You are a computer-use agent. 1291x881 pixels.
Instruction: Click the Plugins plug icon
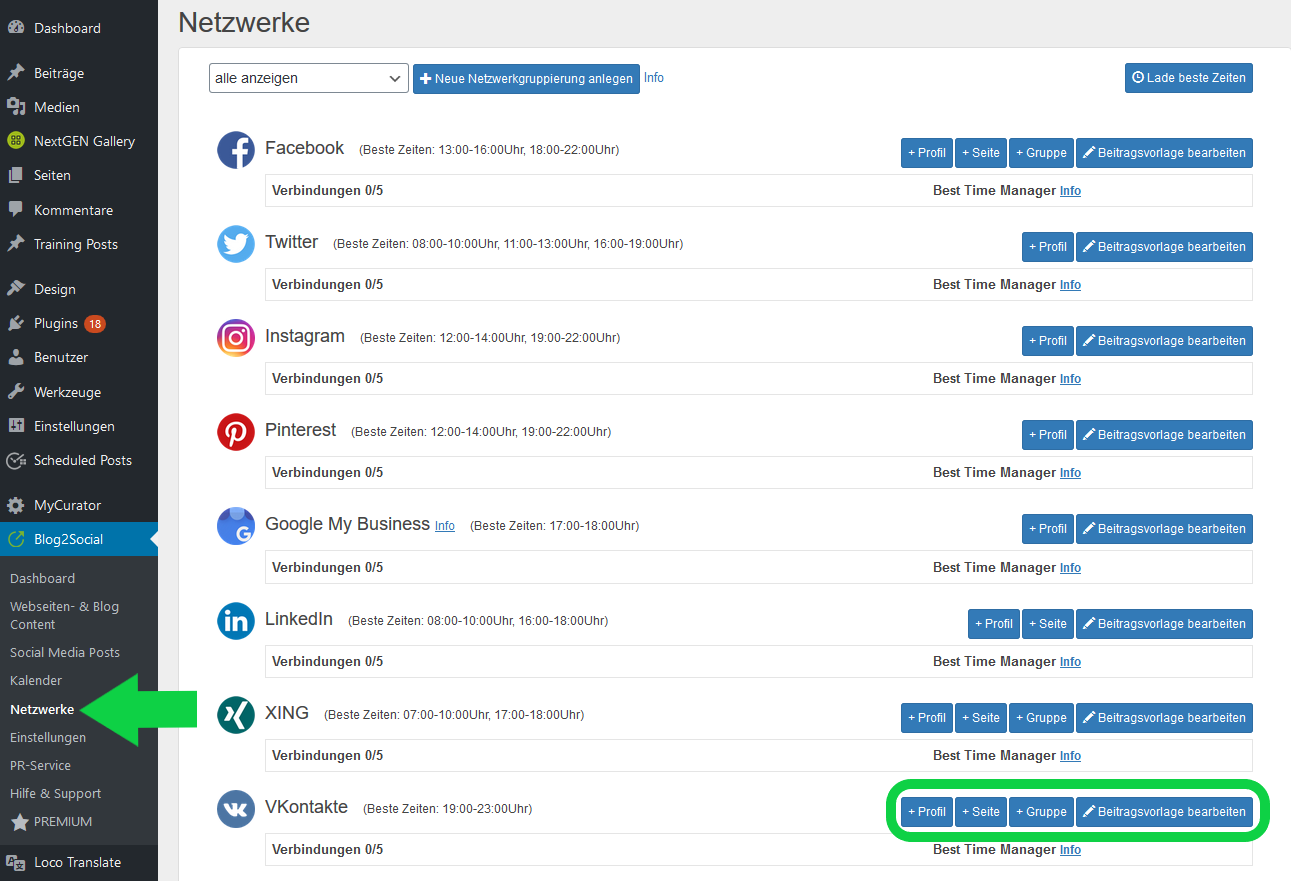pos(16,323)
